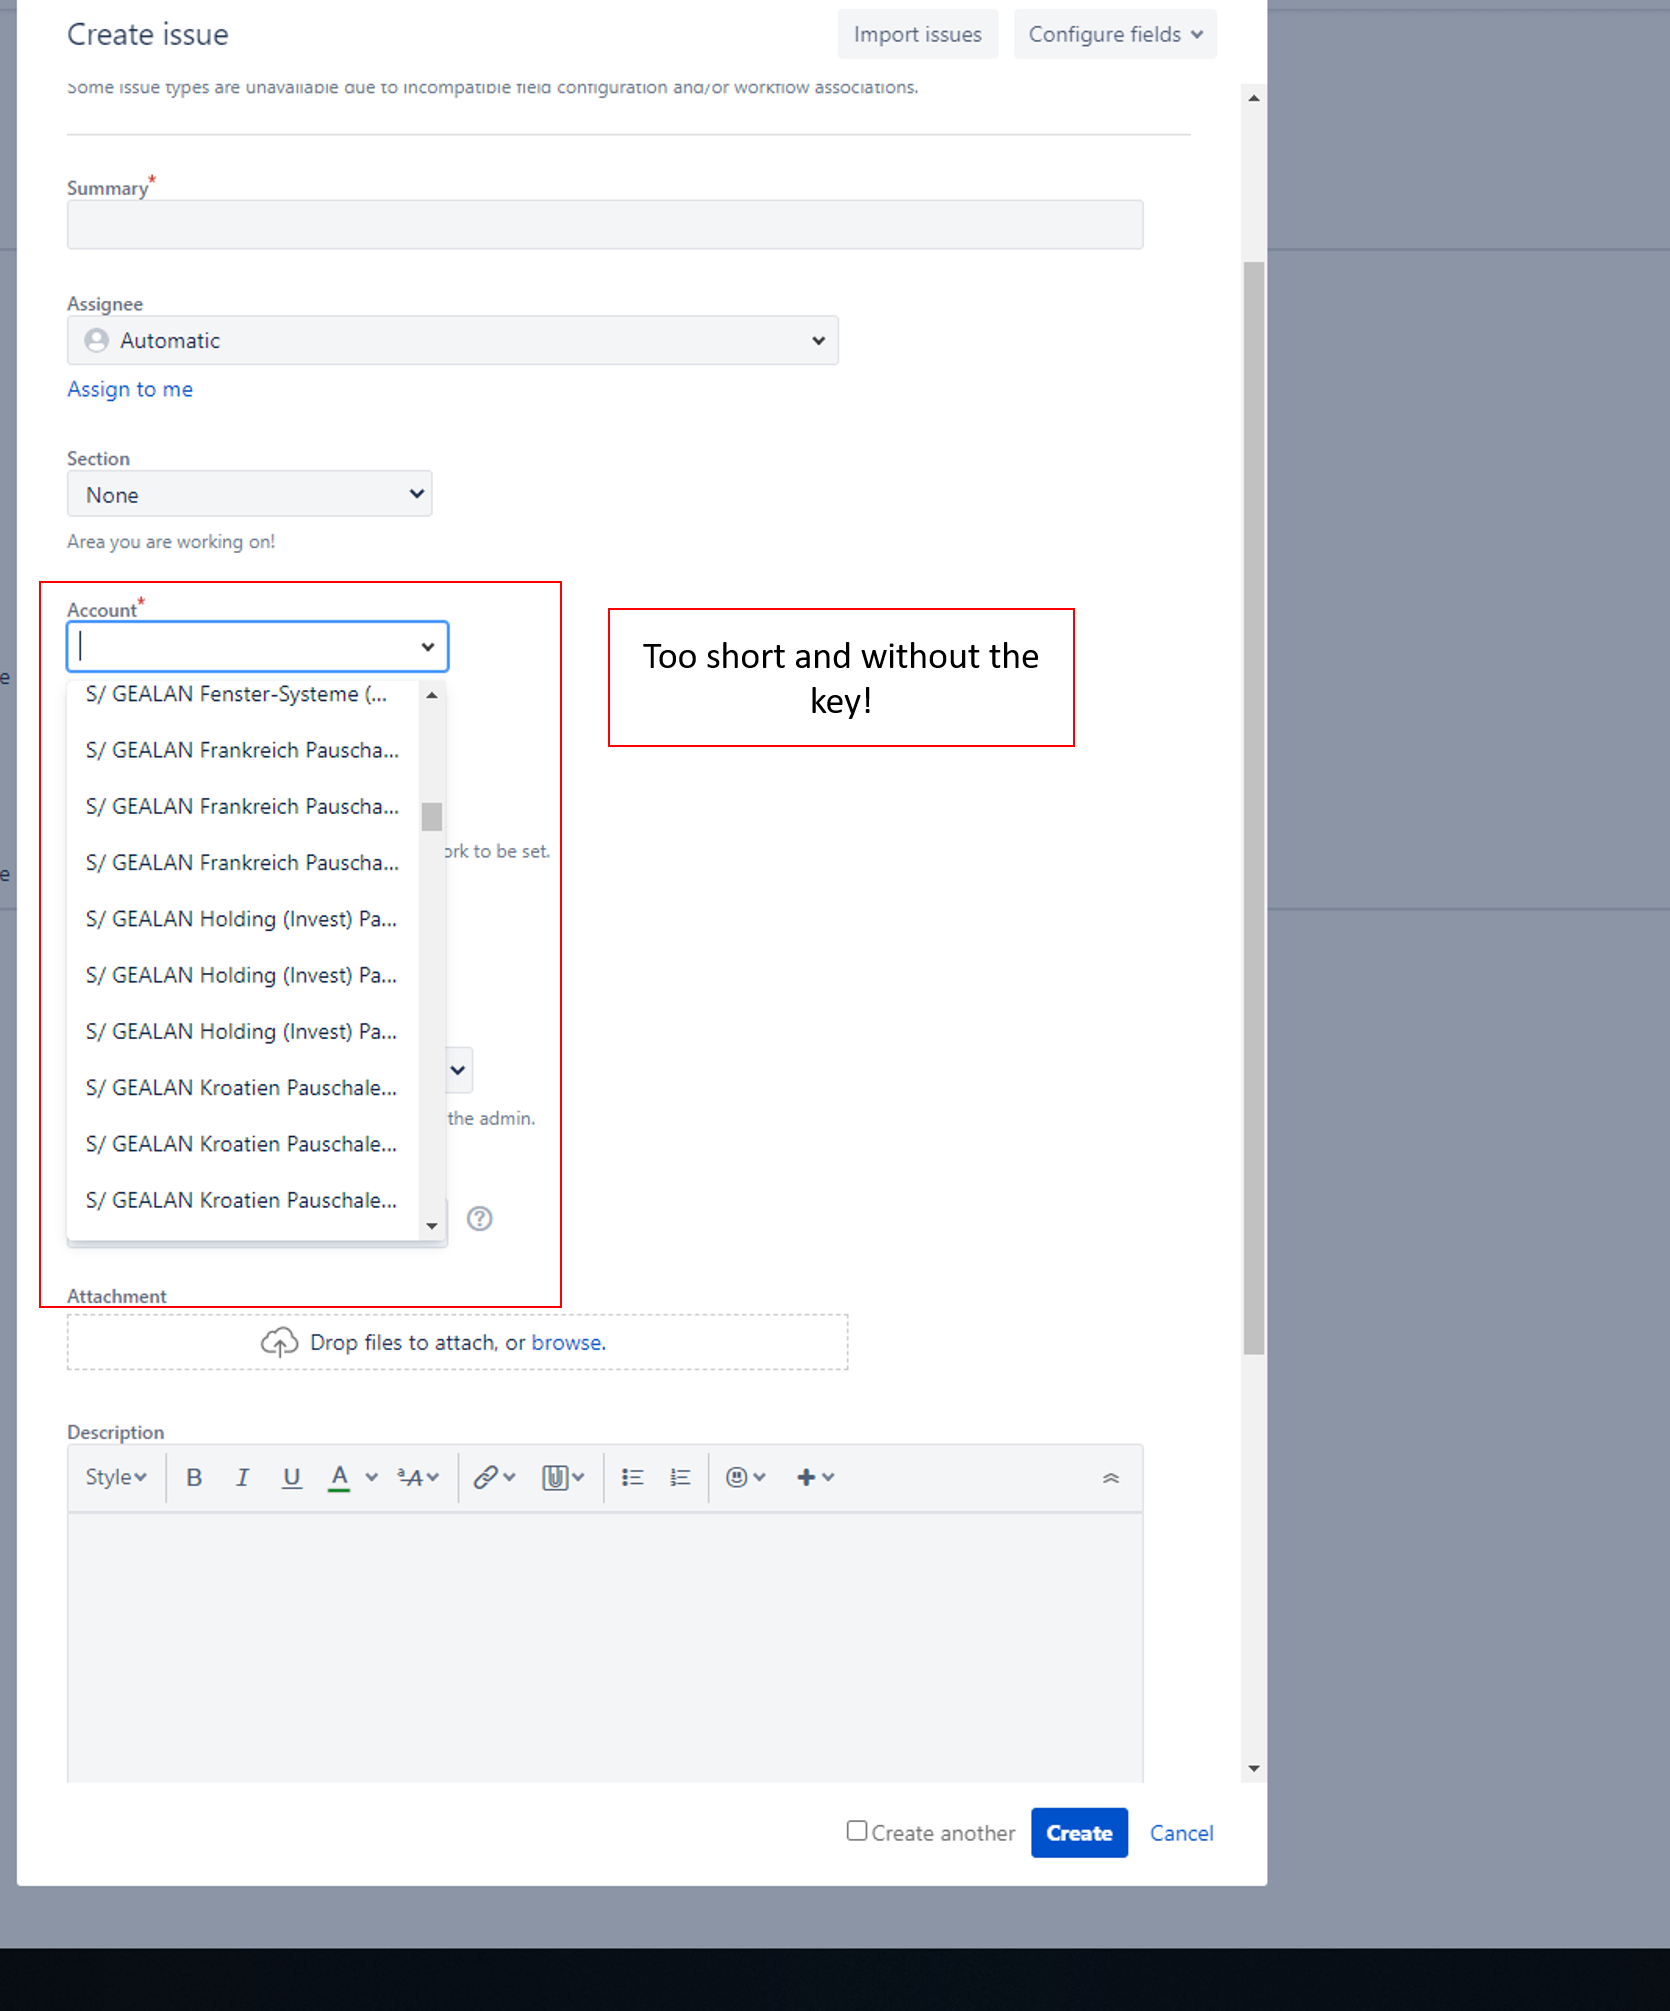Screen dimensions: 1670x2011
Task: Click the Create button
Action: (x=1079, y=1833)
